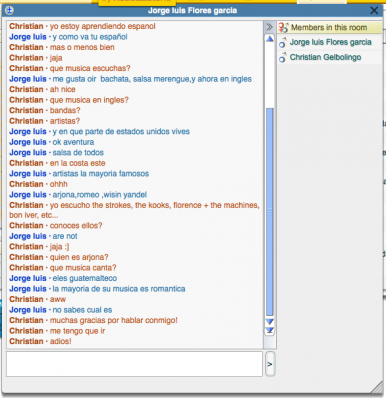Click the window resize grip corner
386x400 pixels.
[x=377, y=388]
